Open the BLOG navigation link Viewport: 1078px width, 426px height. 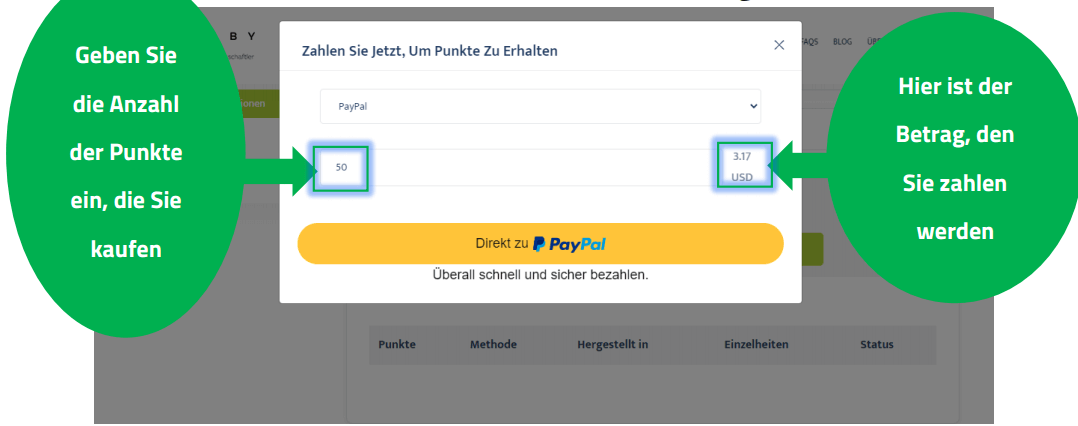click(x=842, y=42)
